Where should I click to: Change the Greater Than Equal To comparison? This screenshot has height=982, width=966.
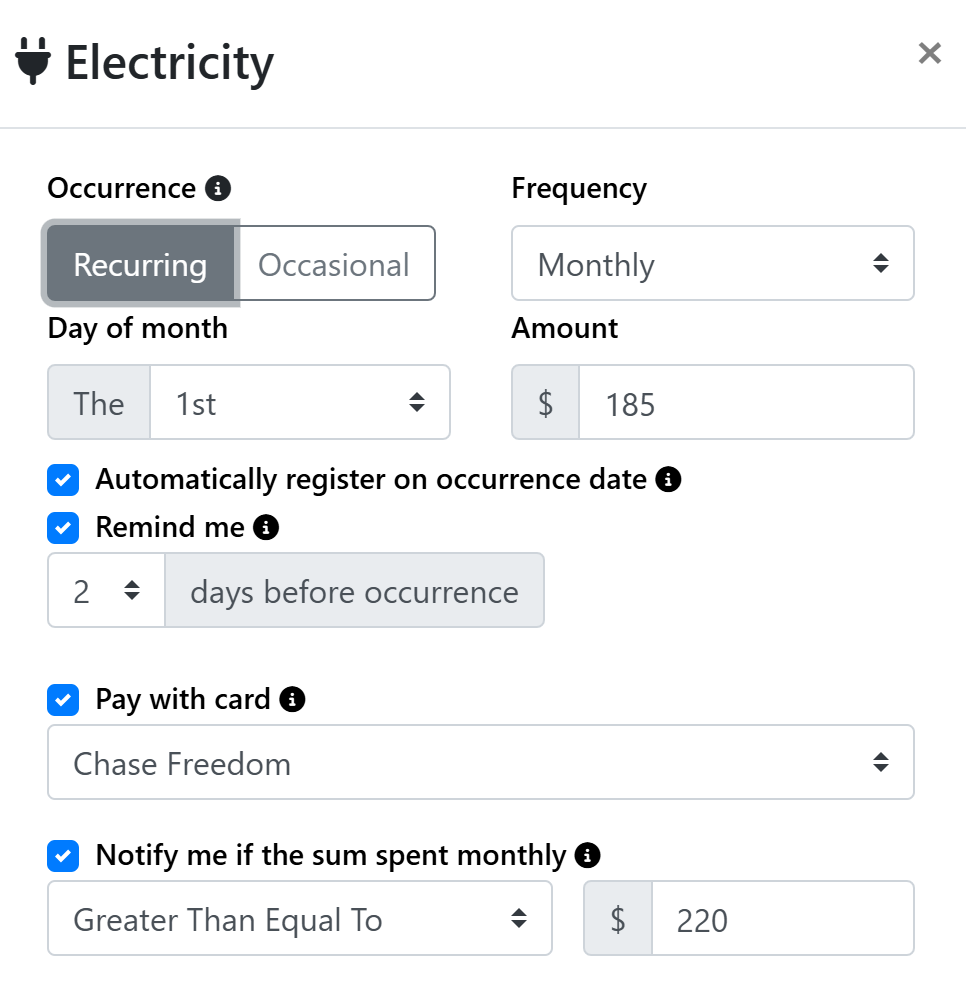pos(300,918)
